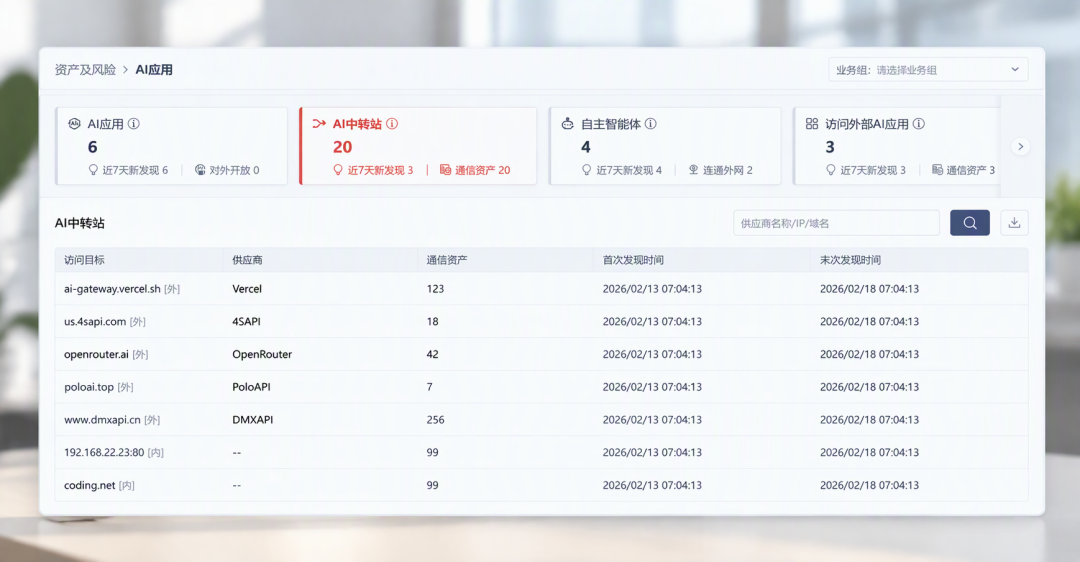Click 4SAPI supplier cell
This screenshot has height=562, width=1080.
coord(246,322)
